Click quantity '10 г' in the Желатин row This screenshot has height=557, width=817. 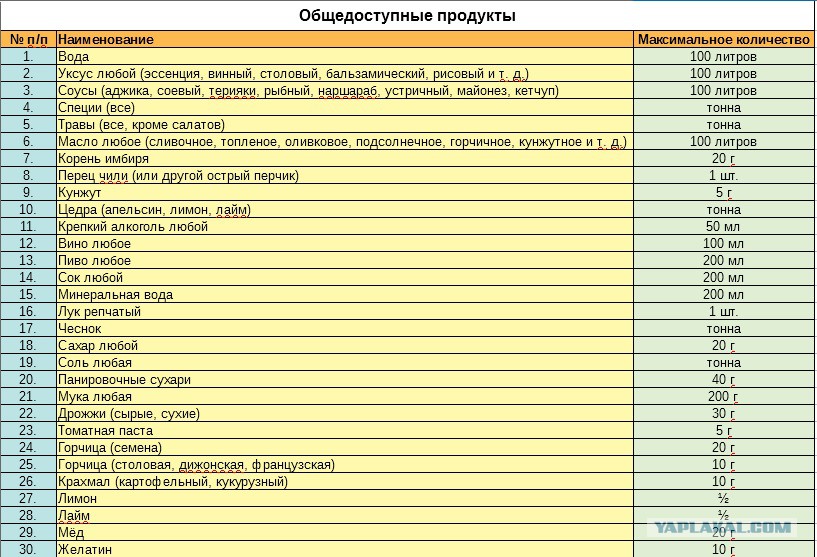tap(724, 549)
